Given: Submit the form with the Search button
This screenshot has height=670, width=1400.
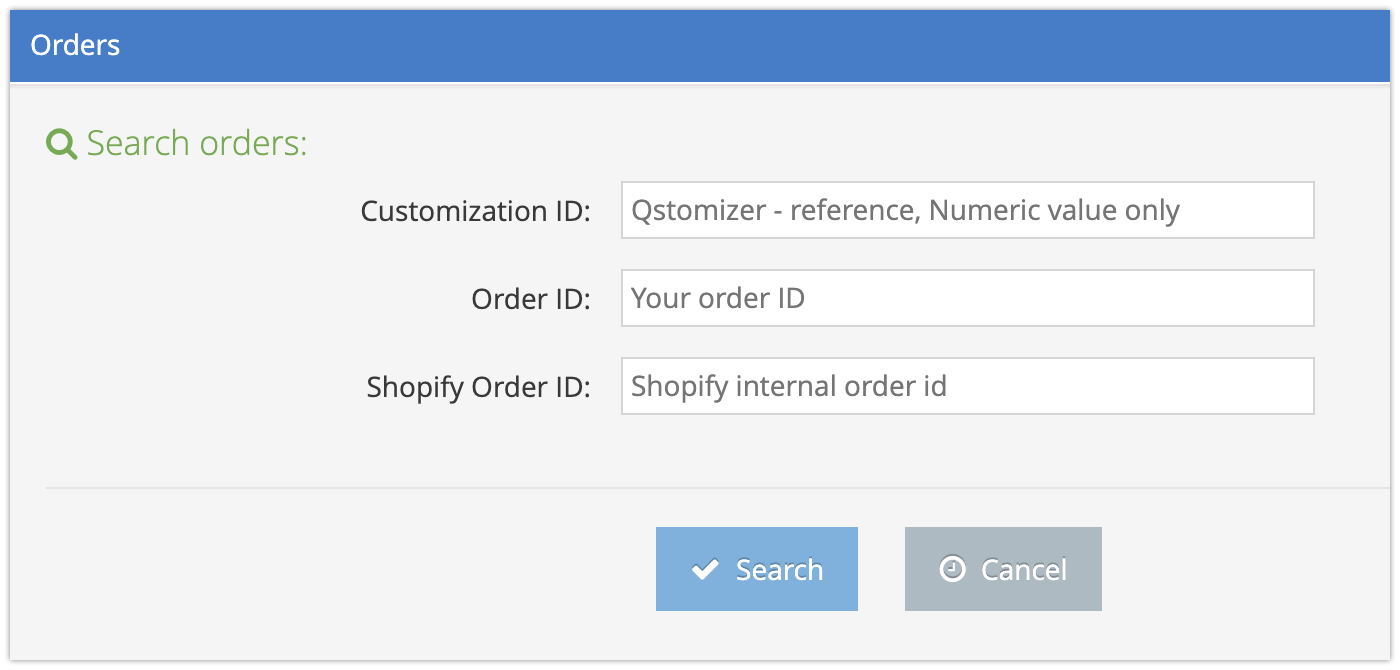Looking at the screenshot, I should coord(757,569).
